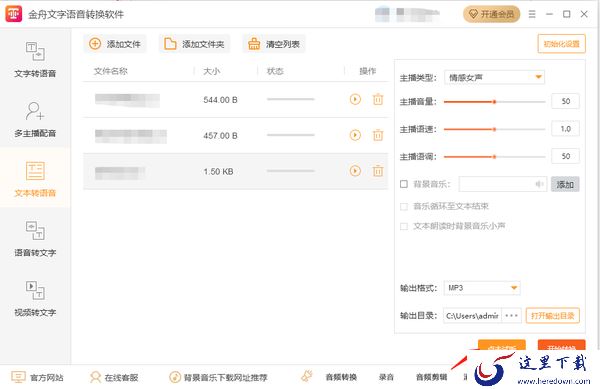The width and height of the screenshot is (600, 389).
Task: Click the 开通会员 button
Action: point(491,14)
